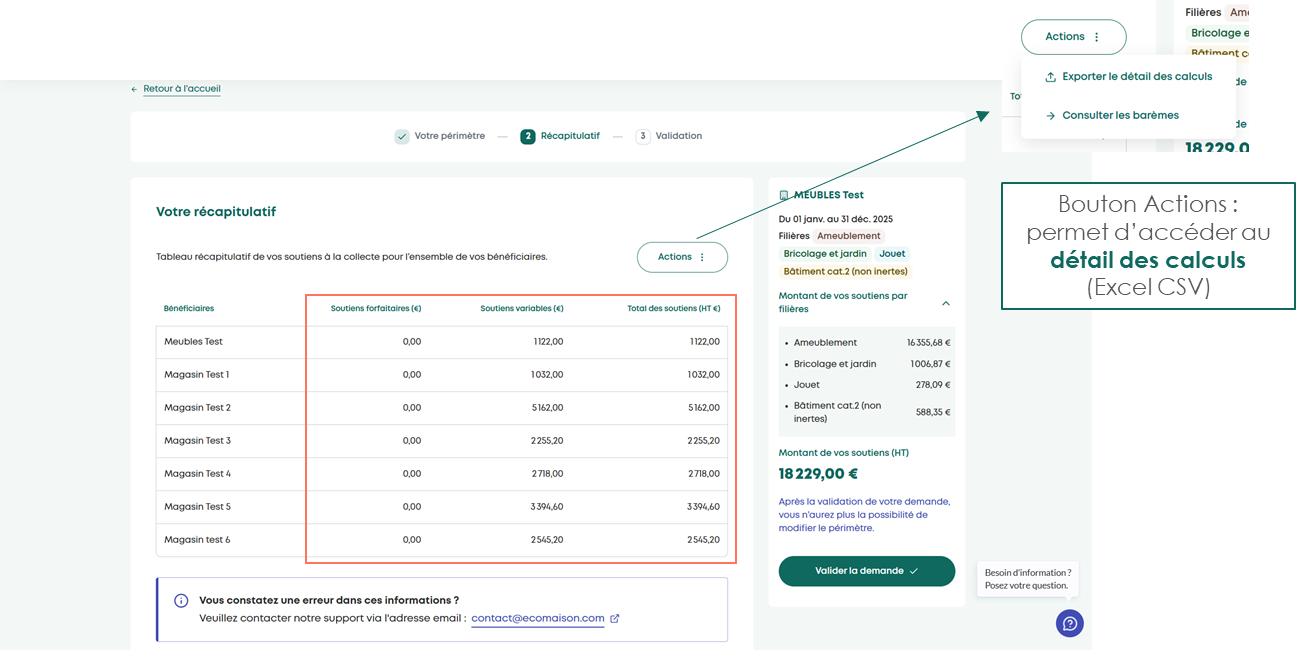
Task: Go to the Votre périmètre step
Action: point(450,136)
